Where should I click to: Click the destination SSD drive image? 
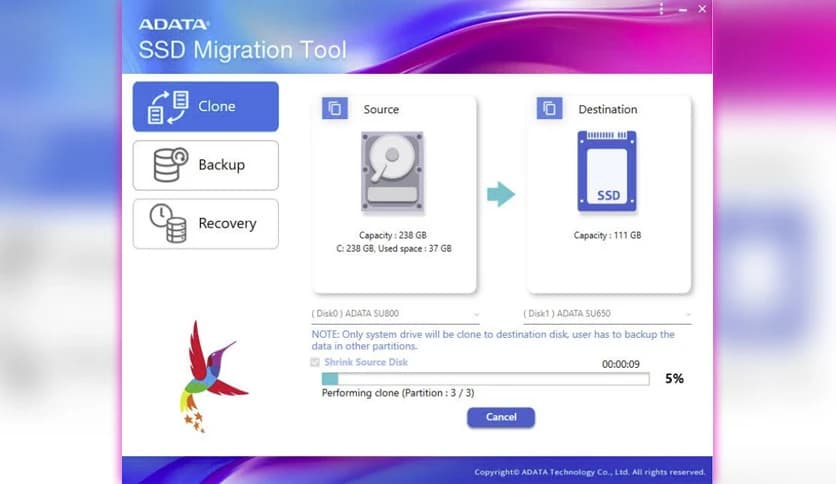[607, 171]
